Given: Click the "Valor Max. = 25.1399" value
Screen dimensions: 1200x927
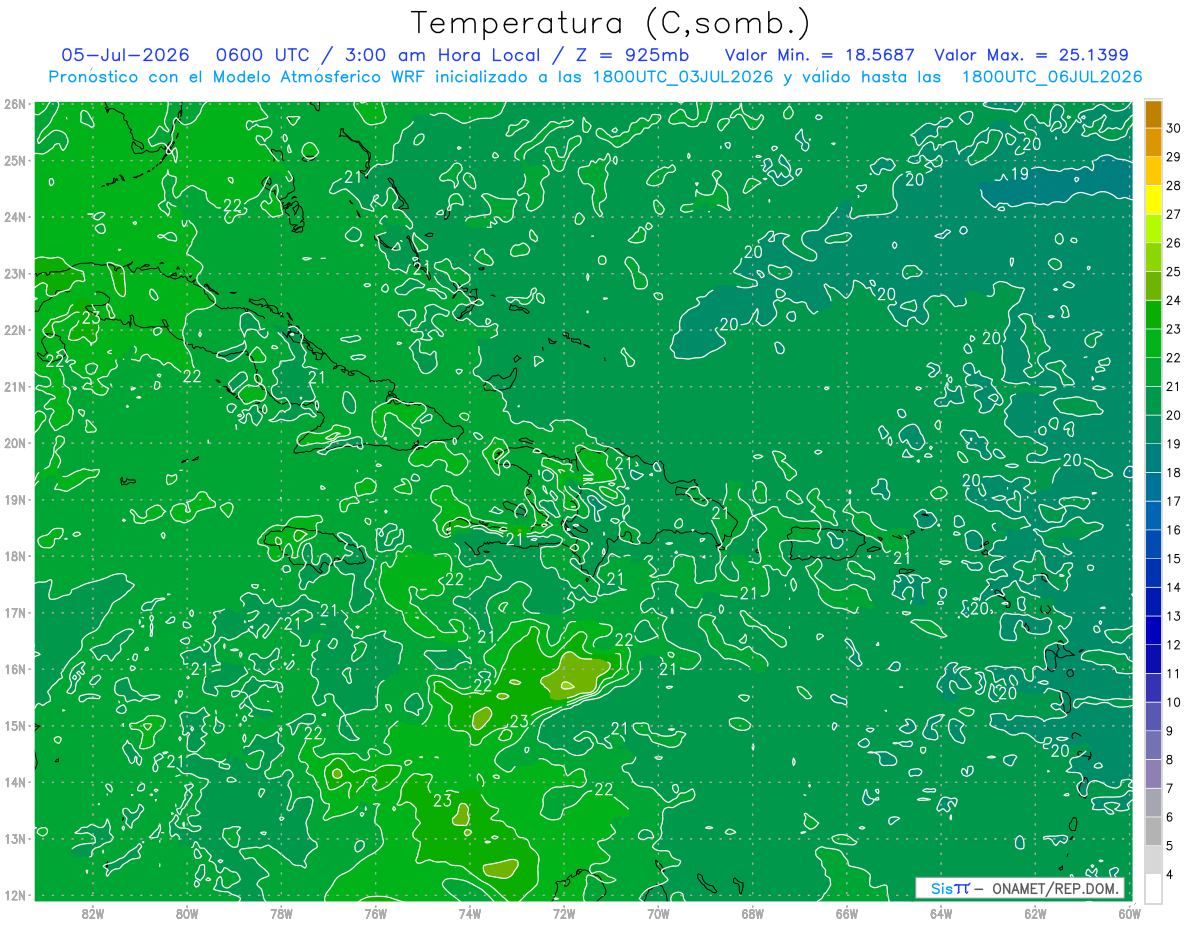Looking at the screenshot, I should (1031, 55).
